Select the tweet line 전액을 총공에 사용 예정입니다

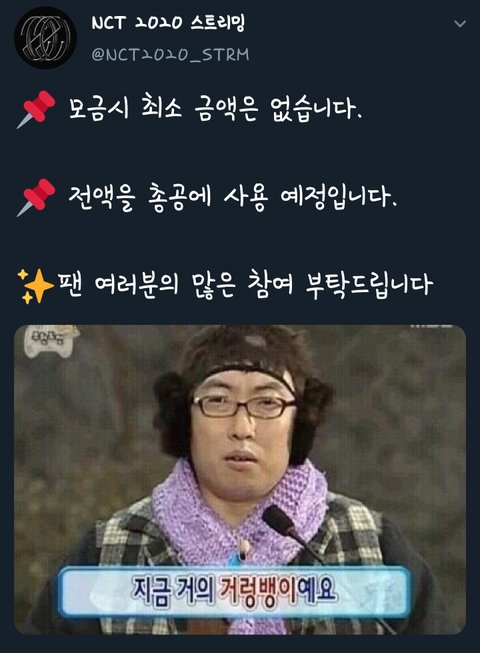pos(232,197)
